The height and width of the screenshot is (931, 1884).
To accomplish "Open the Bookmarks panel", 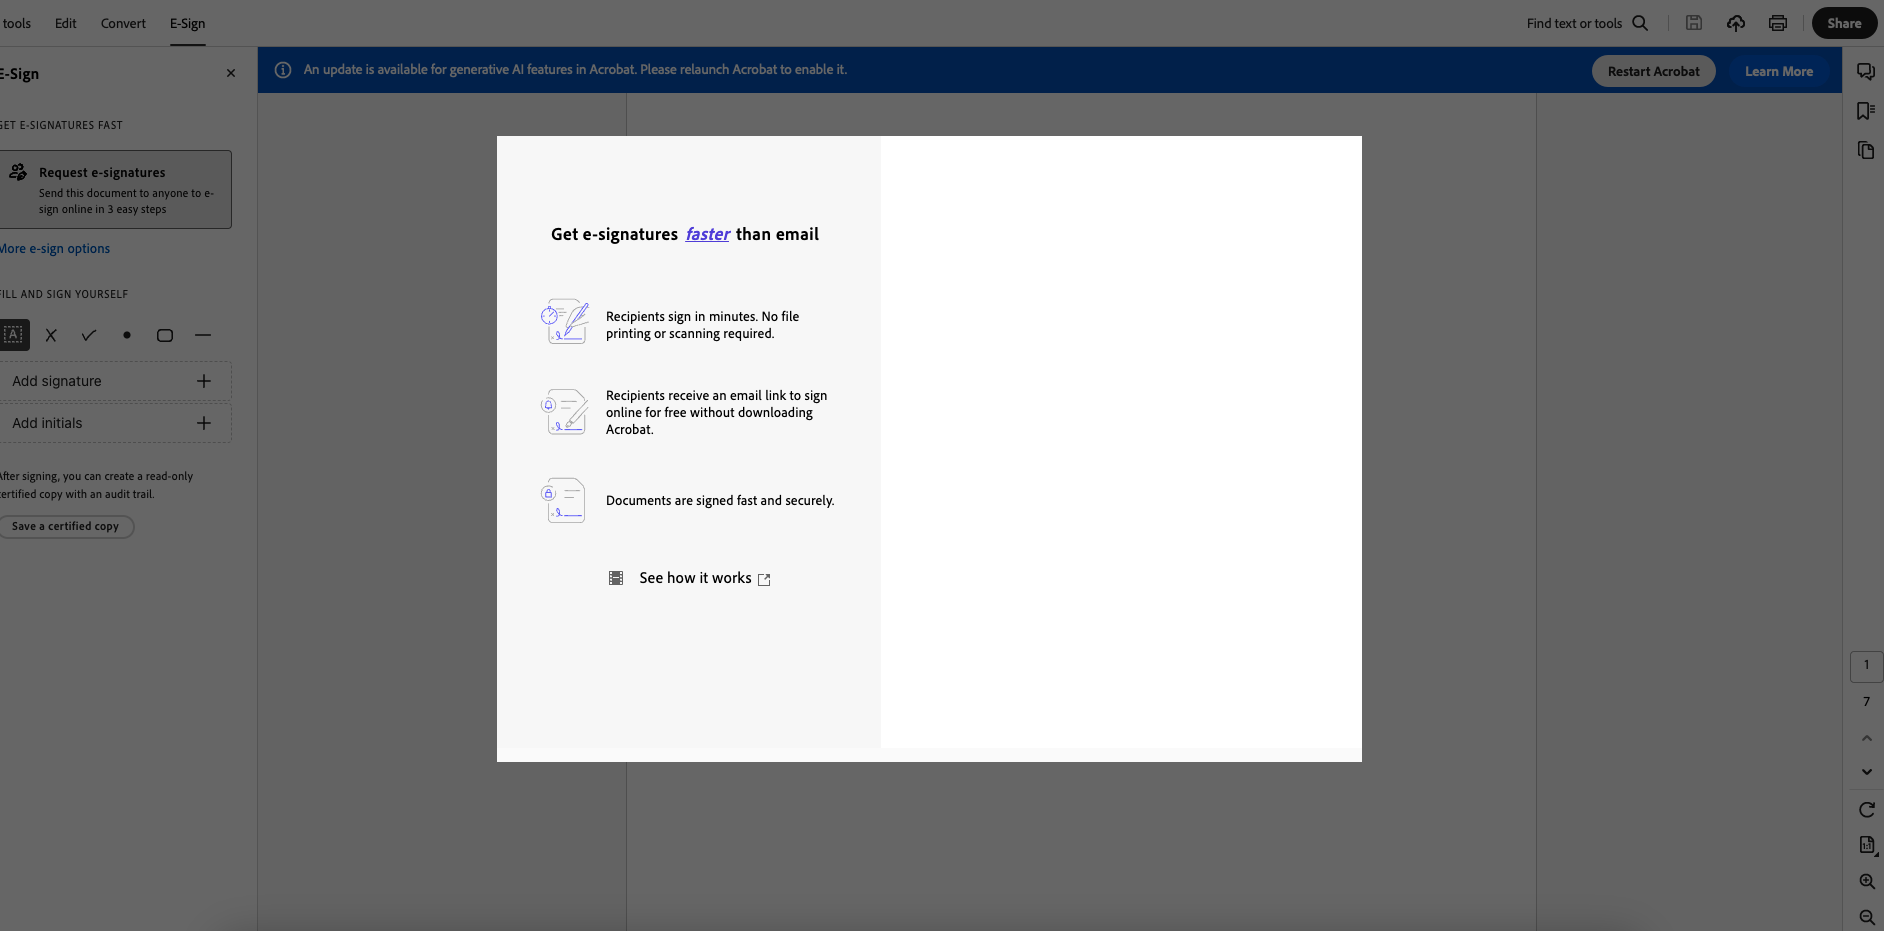I will point(1865,110).
